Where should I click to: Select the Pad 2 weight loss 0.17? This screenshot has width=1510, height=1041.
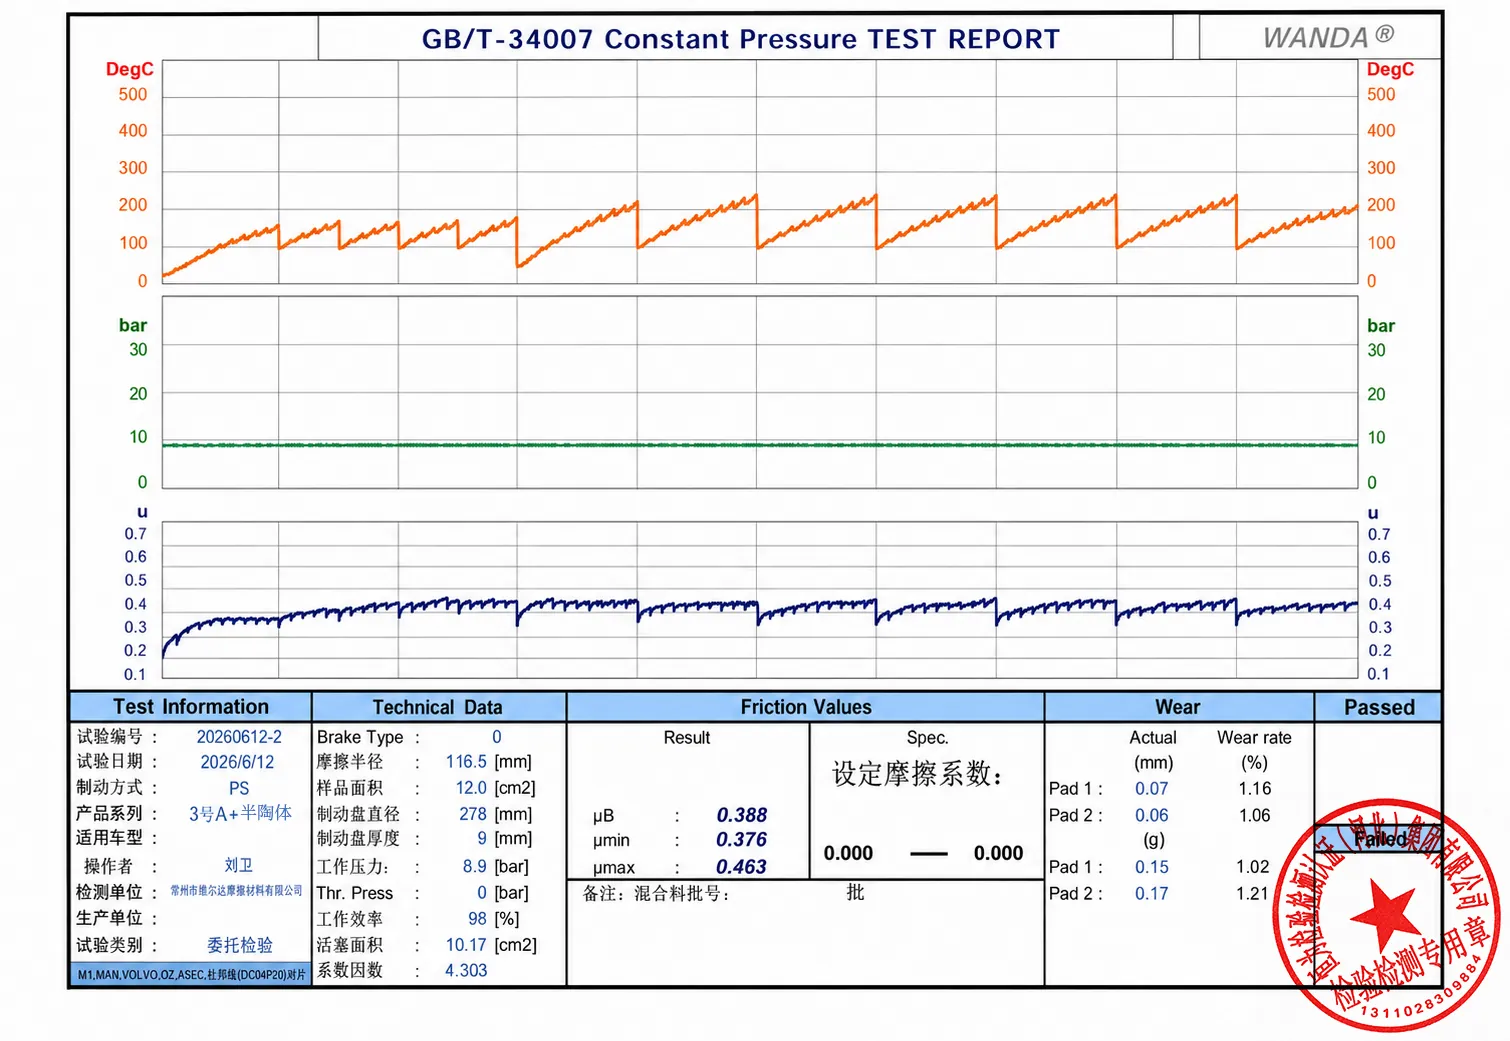click(1152, 893)
